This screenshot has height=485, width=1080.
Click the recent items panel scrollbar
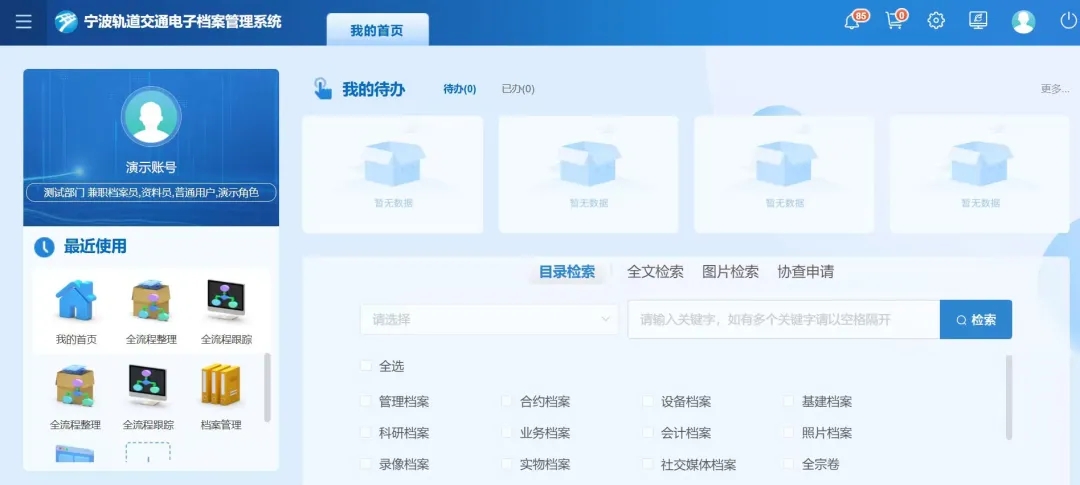[267, 386]
